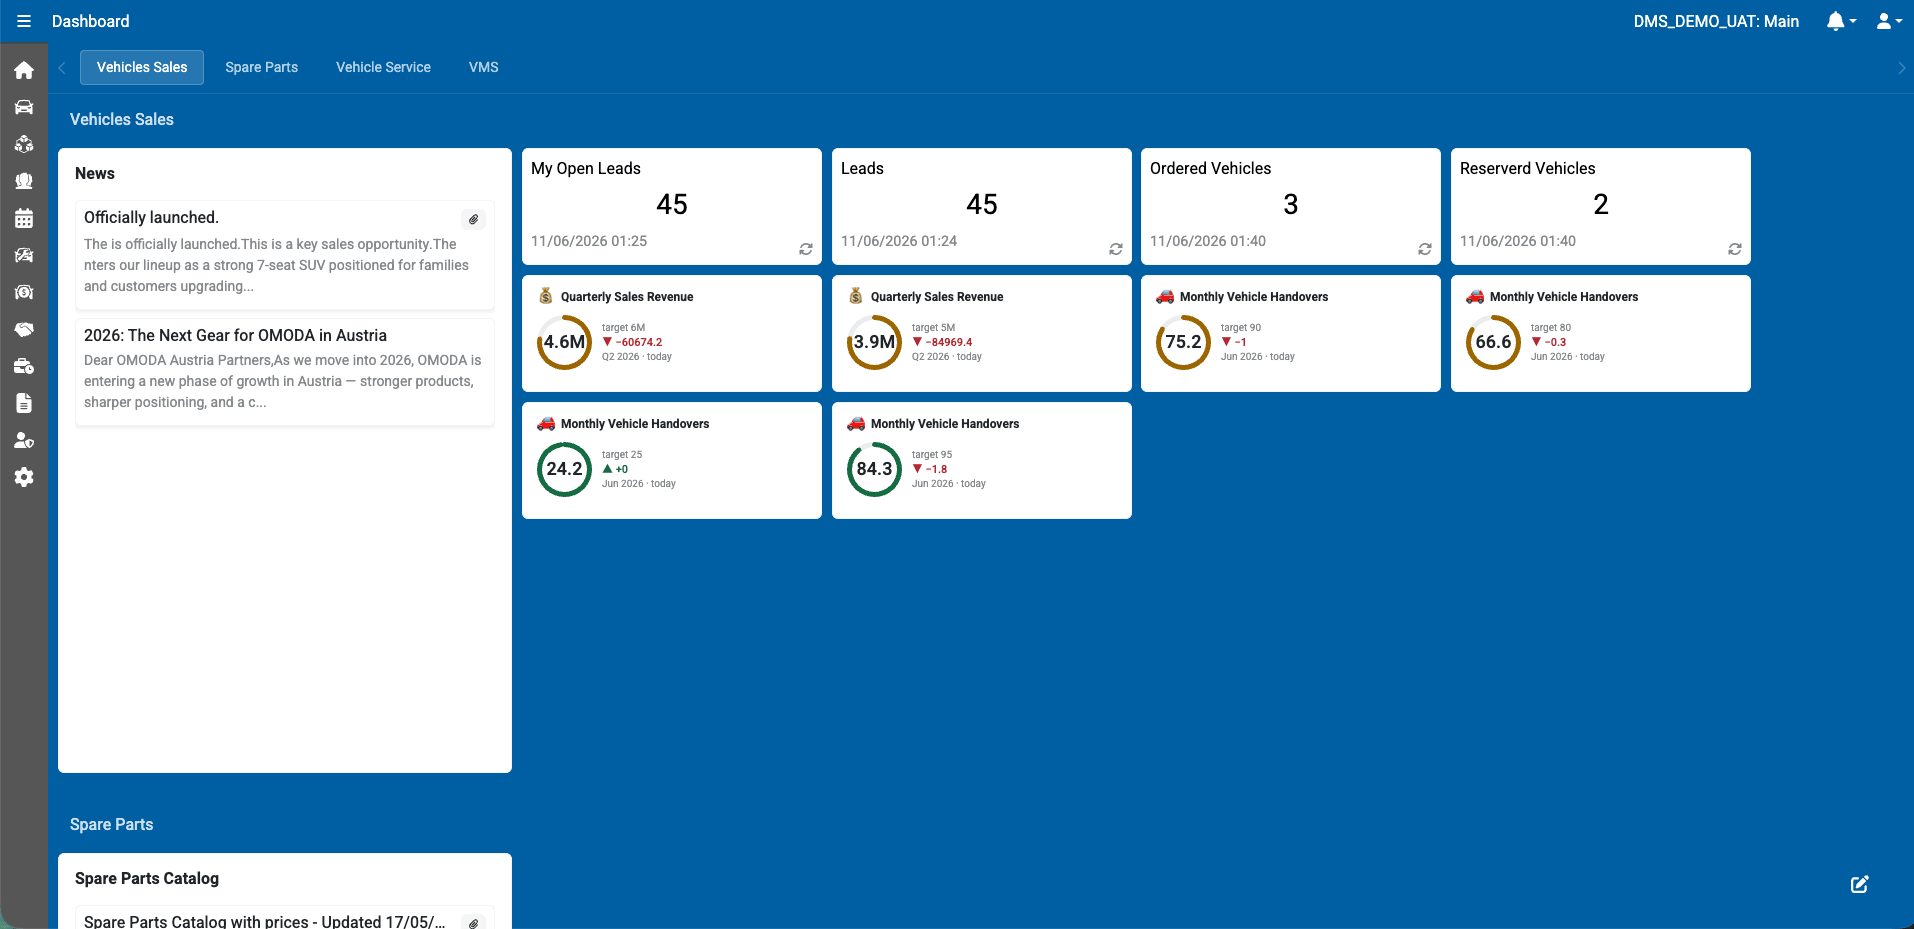Open the car (vehicles) sidebar icon
This screenshot has width=1914, height=929.
tap(24, 107)
